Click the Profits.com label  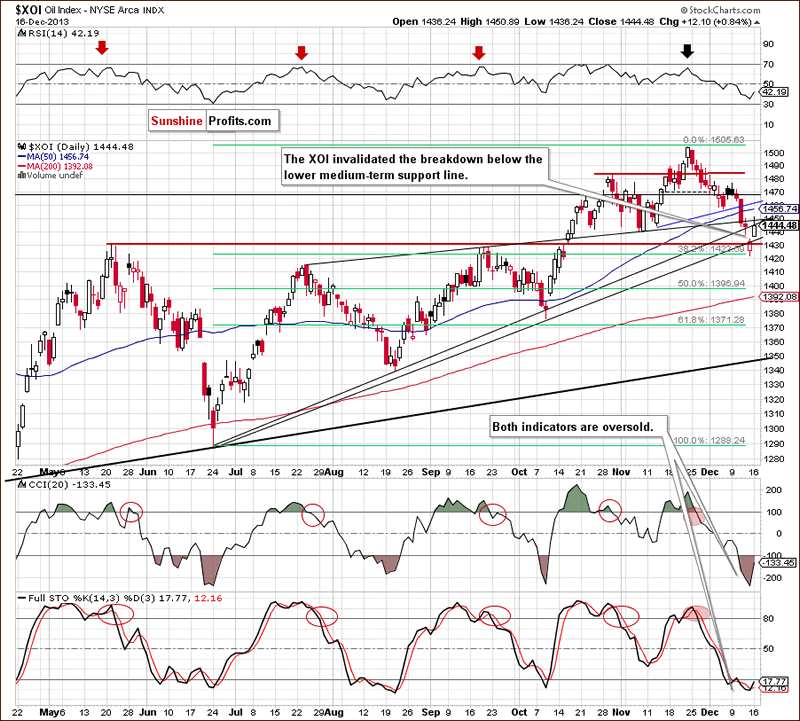tap(240, 121)
